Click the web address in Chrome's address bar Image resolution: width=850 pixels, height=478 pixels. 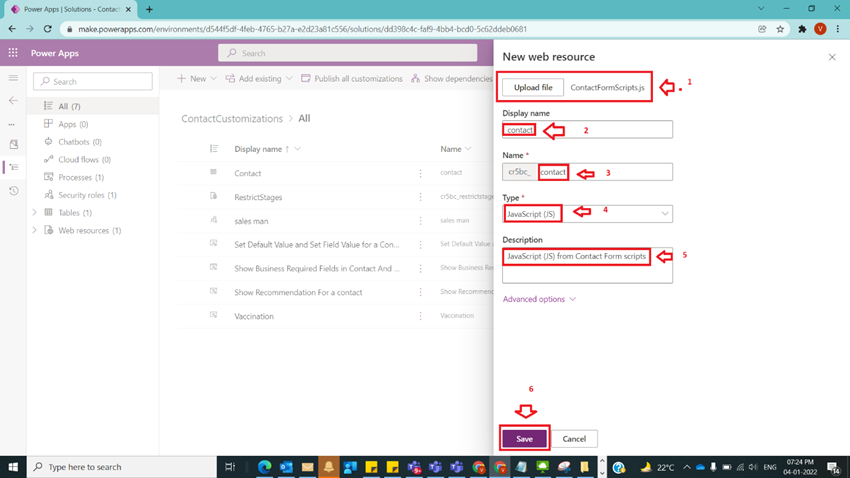pos(302,29)
